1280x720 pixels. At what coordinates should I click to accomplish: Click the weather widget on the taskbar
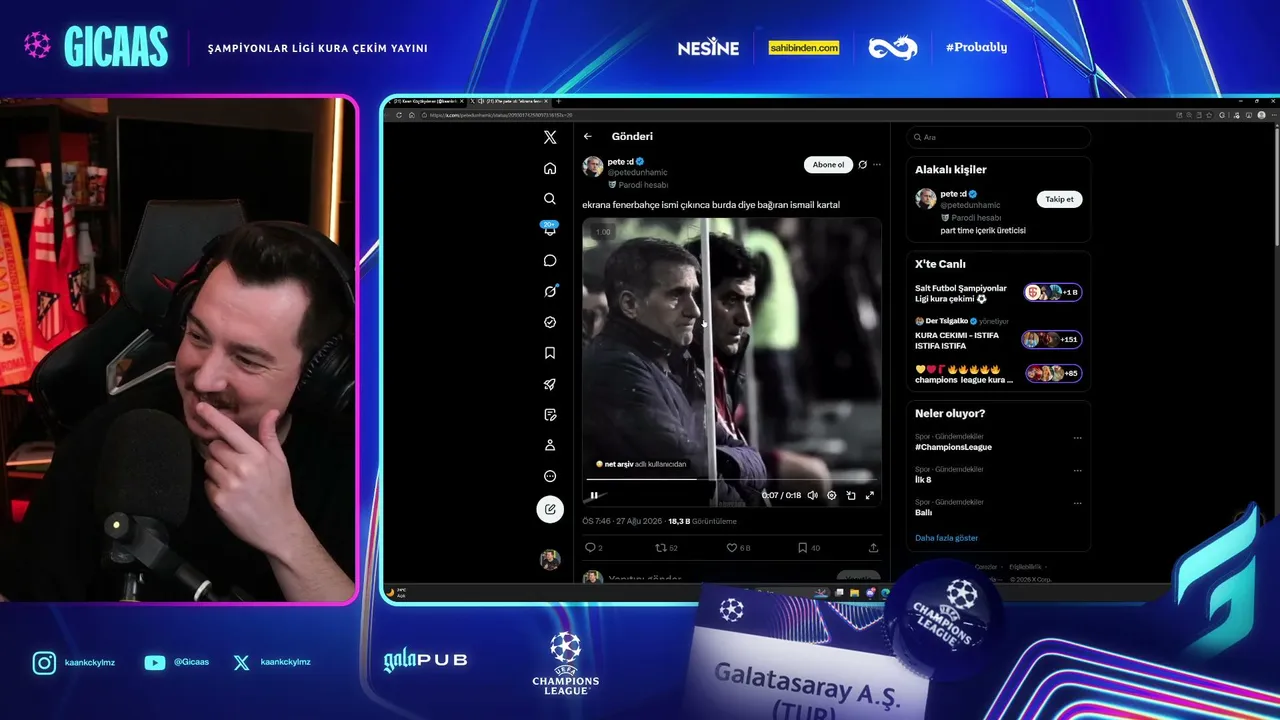[x=398, y=592]
